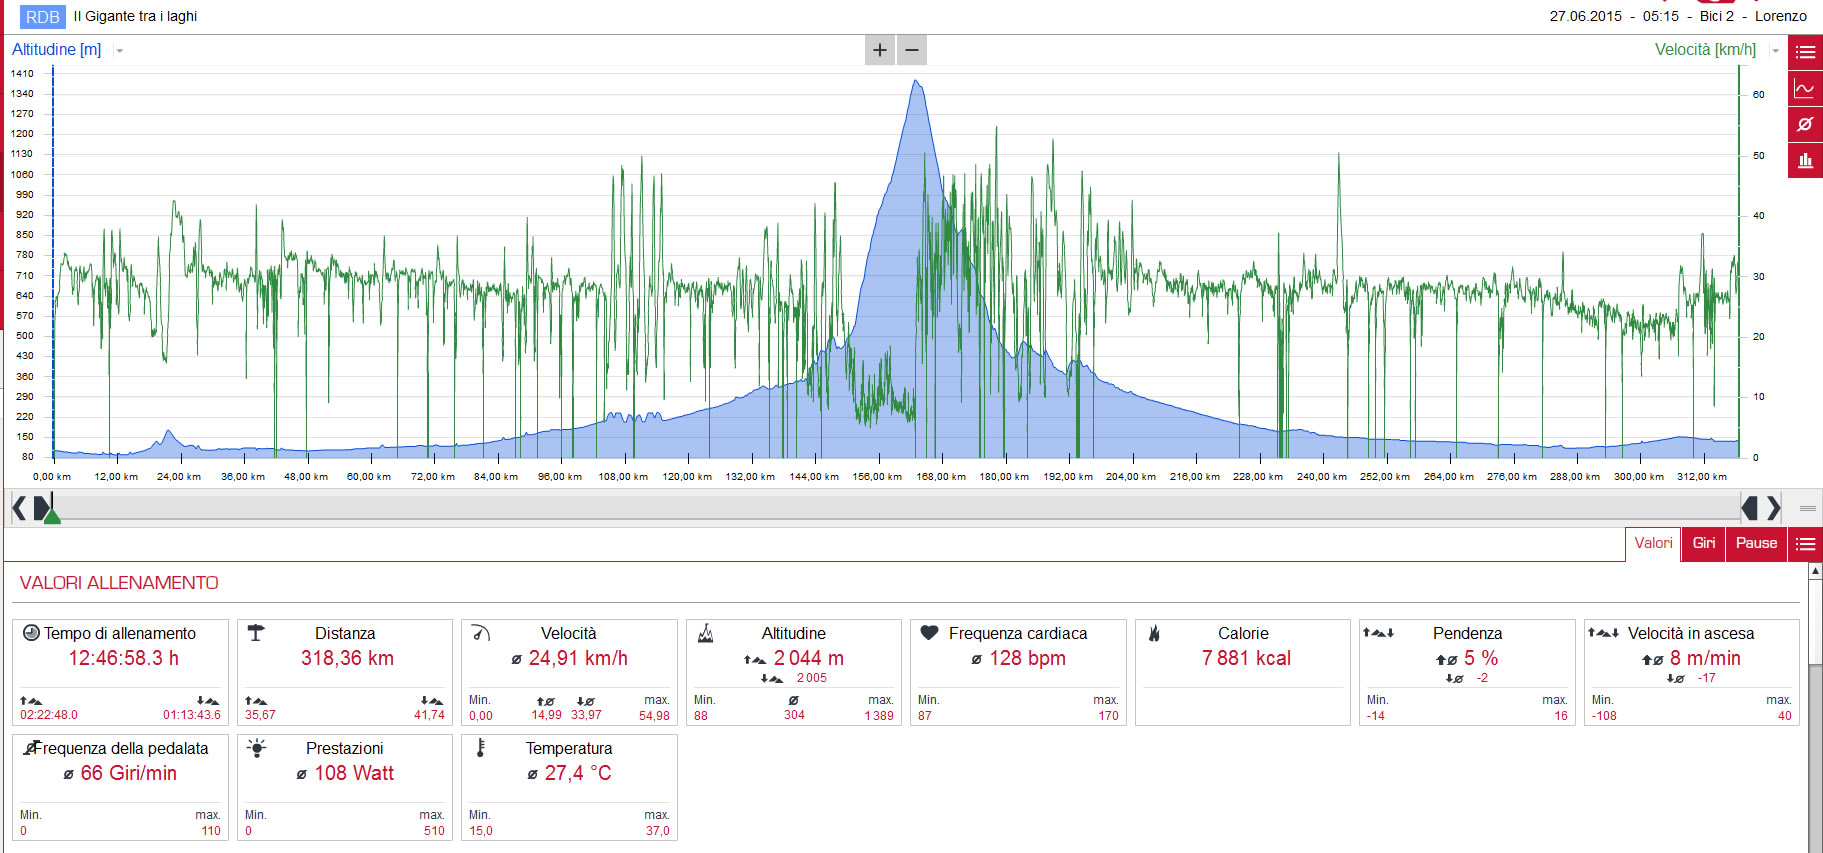Select the 2 044 m ascent value
The image size is (1823, 853).
point(808,658)
